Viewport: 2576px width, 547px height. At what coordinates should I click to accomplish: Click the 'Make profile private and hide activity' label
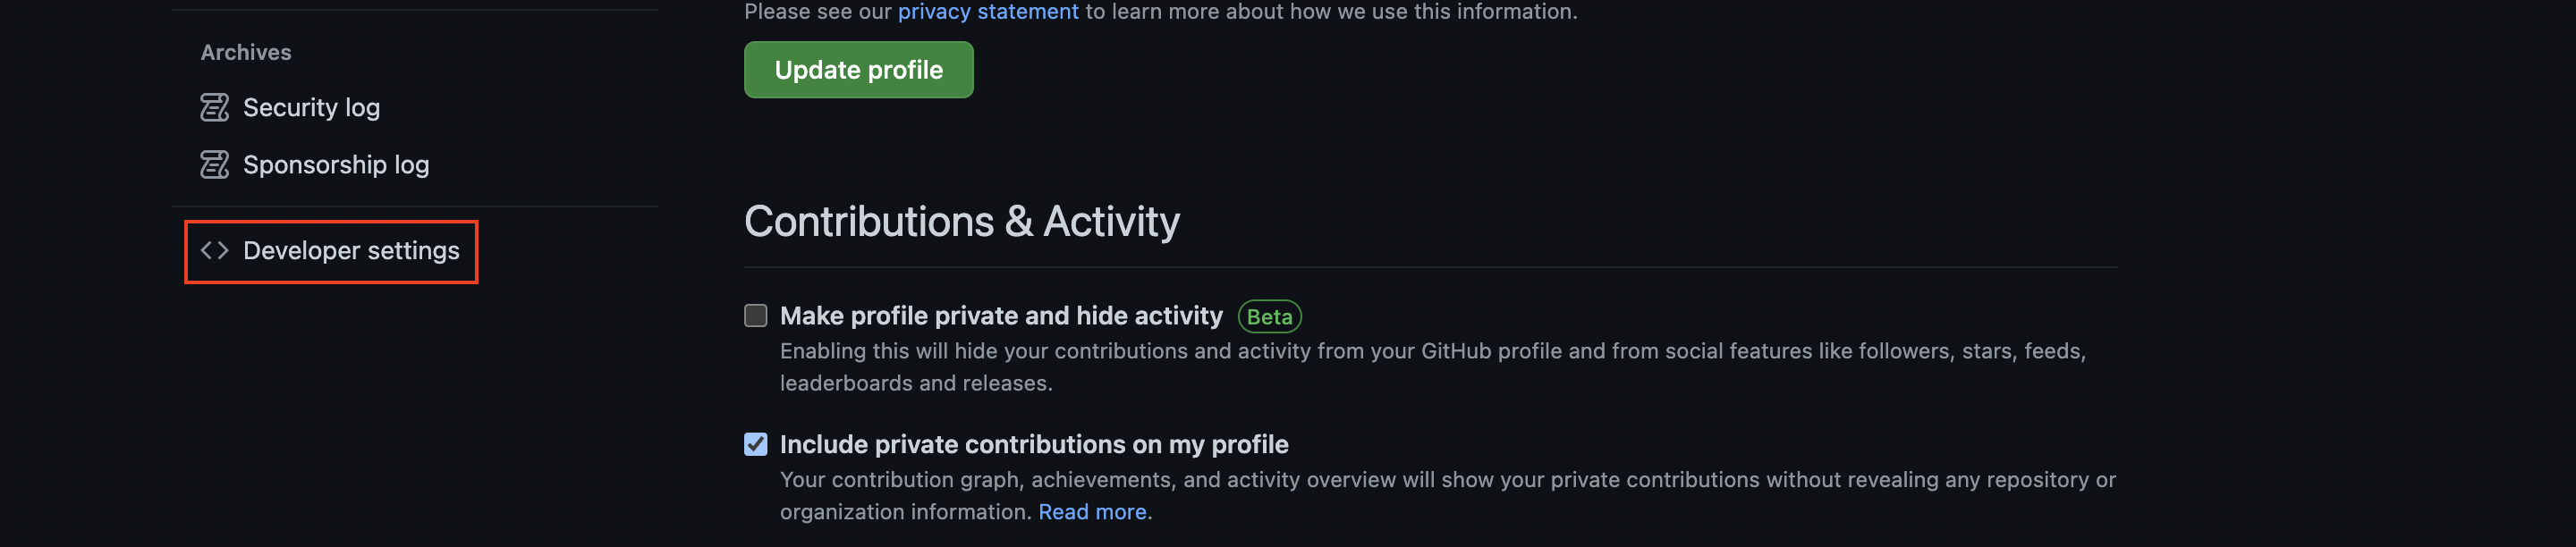[x=1001, y=316]
